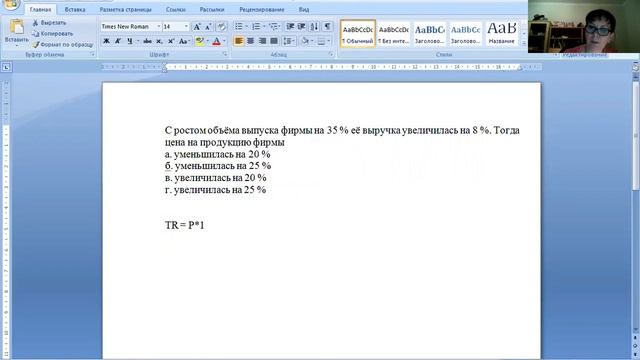Apply the yellow text highlight color
The height and width of the screenshot is (360, 640).
[x=199, y=41]
